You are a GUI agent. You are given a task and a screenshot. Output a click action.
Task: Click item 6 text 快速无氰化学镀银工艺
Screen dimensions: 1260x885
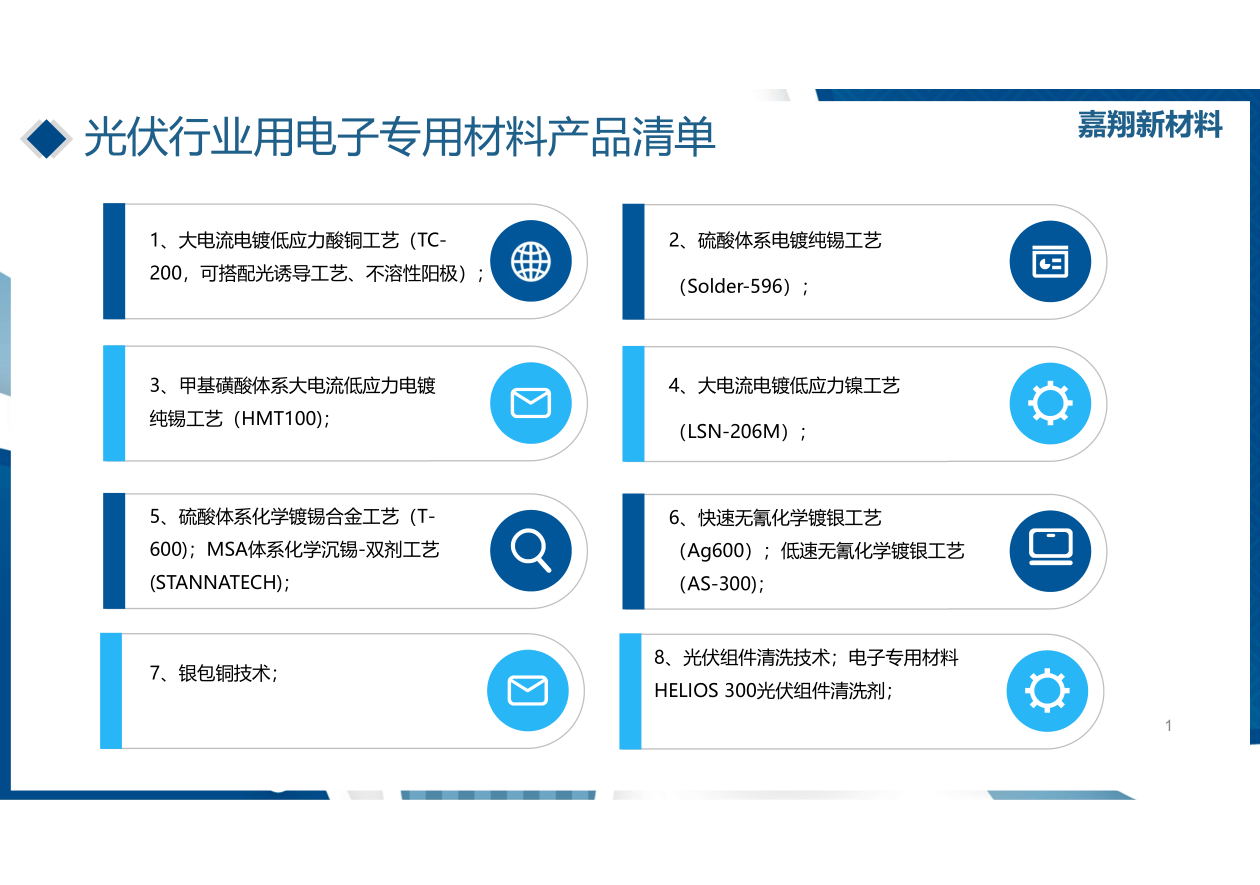(x=776, y=518)
